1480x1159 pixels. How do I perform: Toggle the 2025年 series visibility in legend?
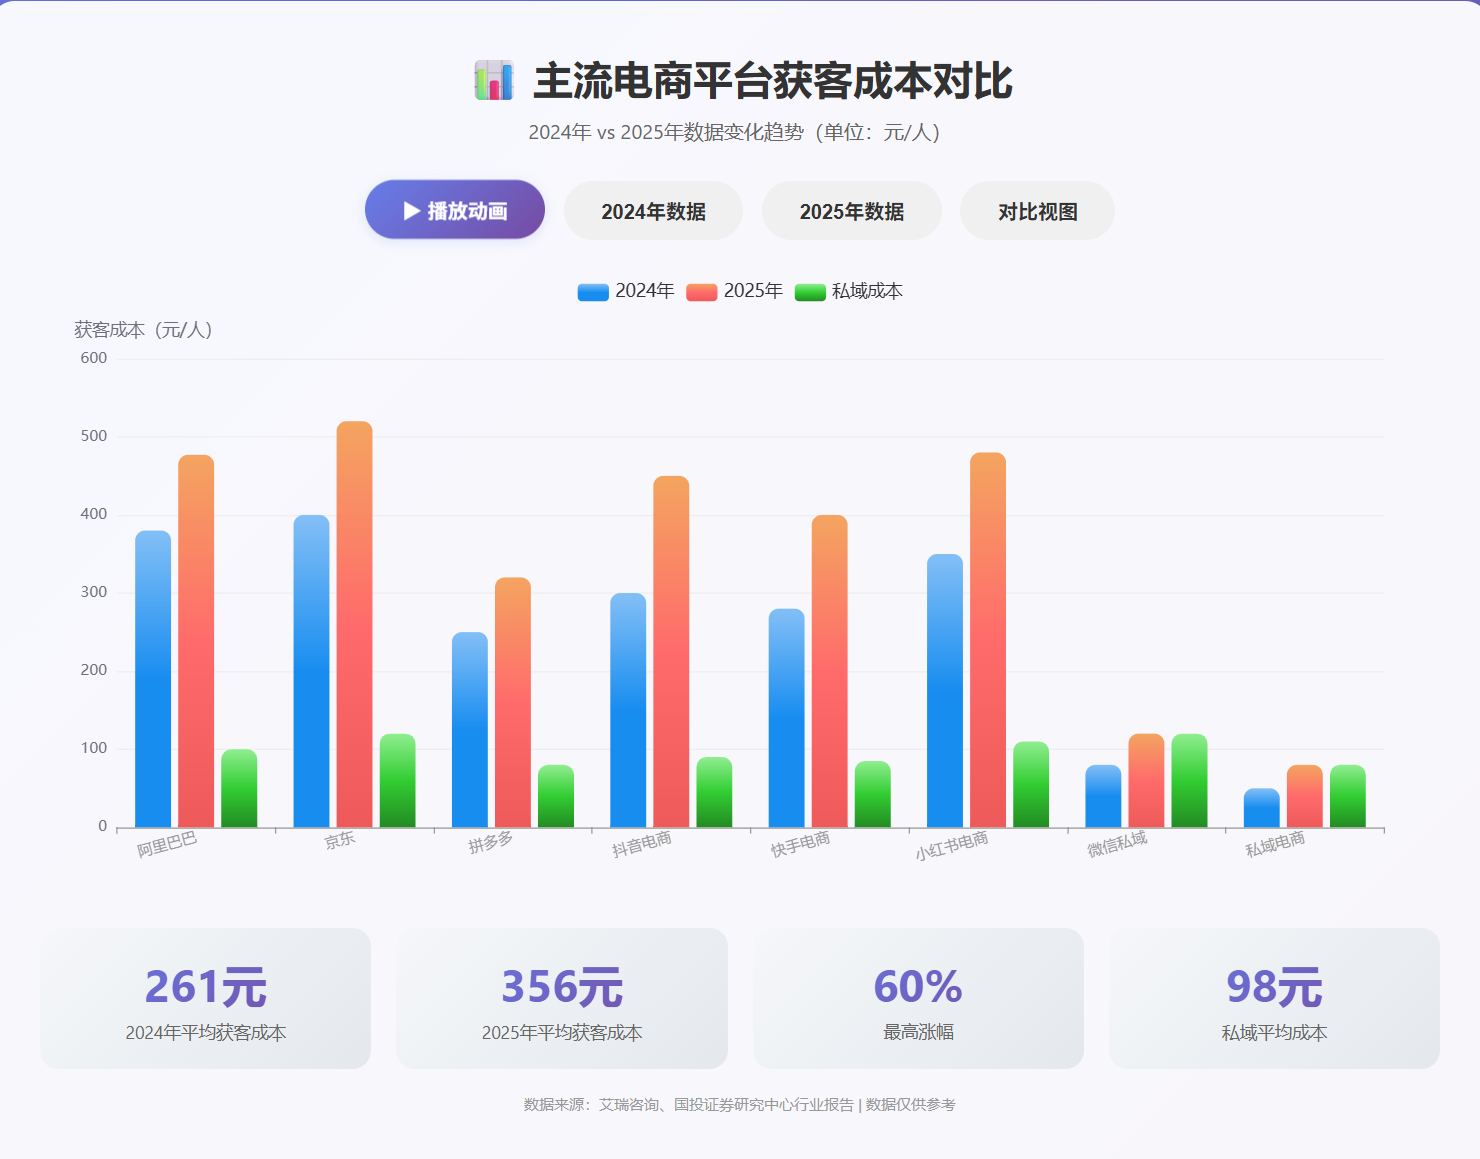pos(737,291)
